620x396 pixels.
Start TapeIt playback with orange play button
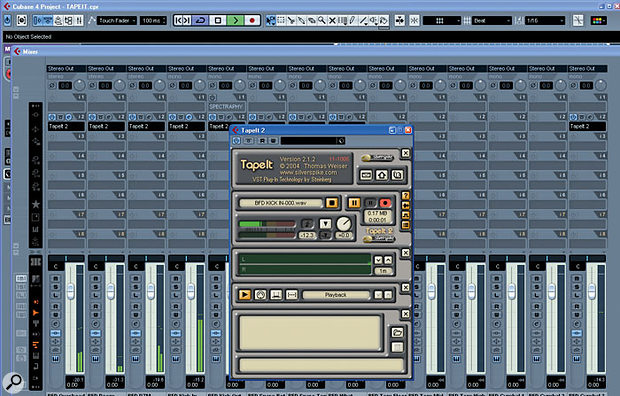tap(245, 295)
